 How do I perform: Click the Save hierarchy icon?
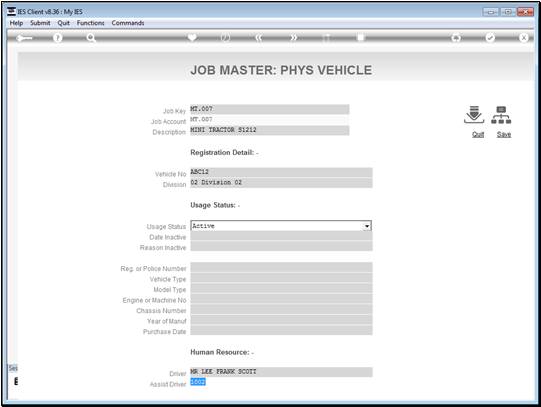[x=501, y=115]
